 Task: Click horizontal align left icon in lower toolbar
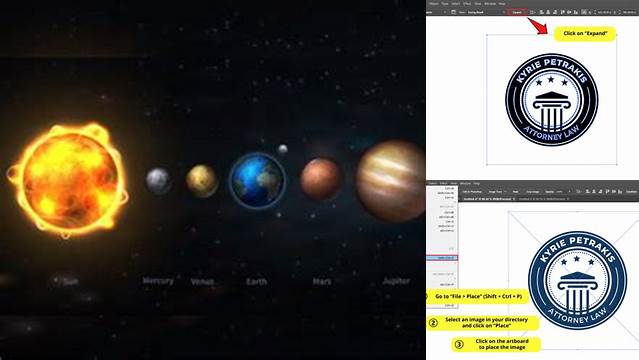[x=587, y=192]
